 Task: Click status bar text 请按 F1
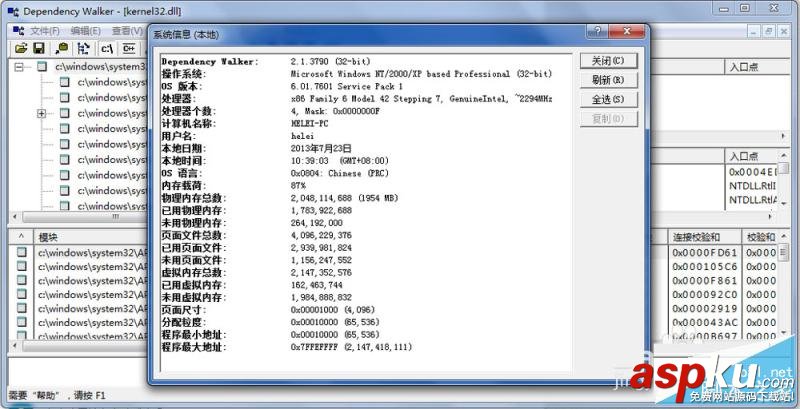(90, 395)
